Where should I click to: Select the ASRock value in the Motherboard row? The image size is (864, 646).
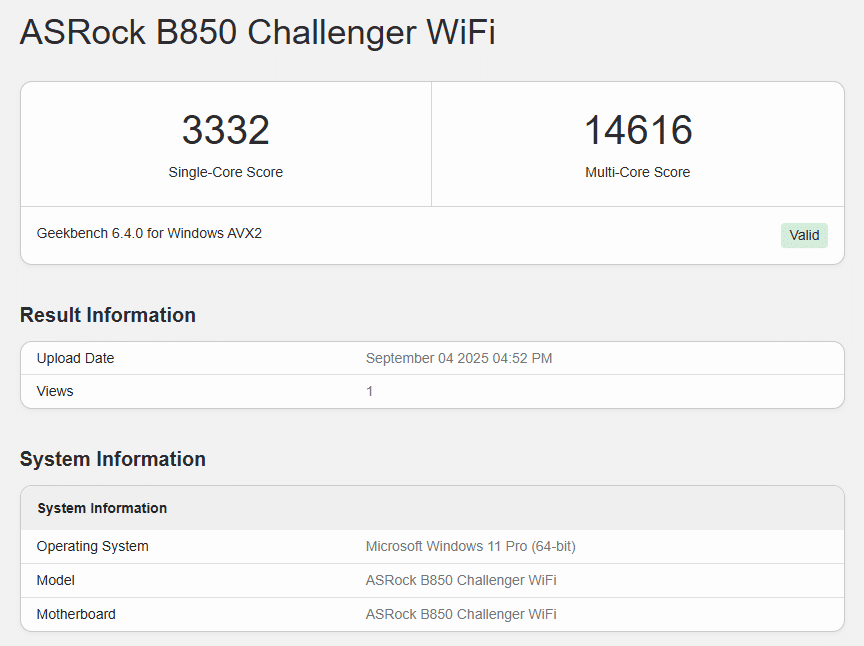pos(461,614)
